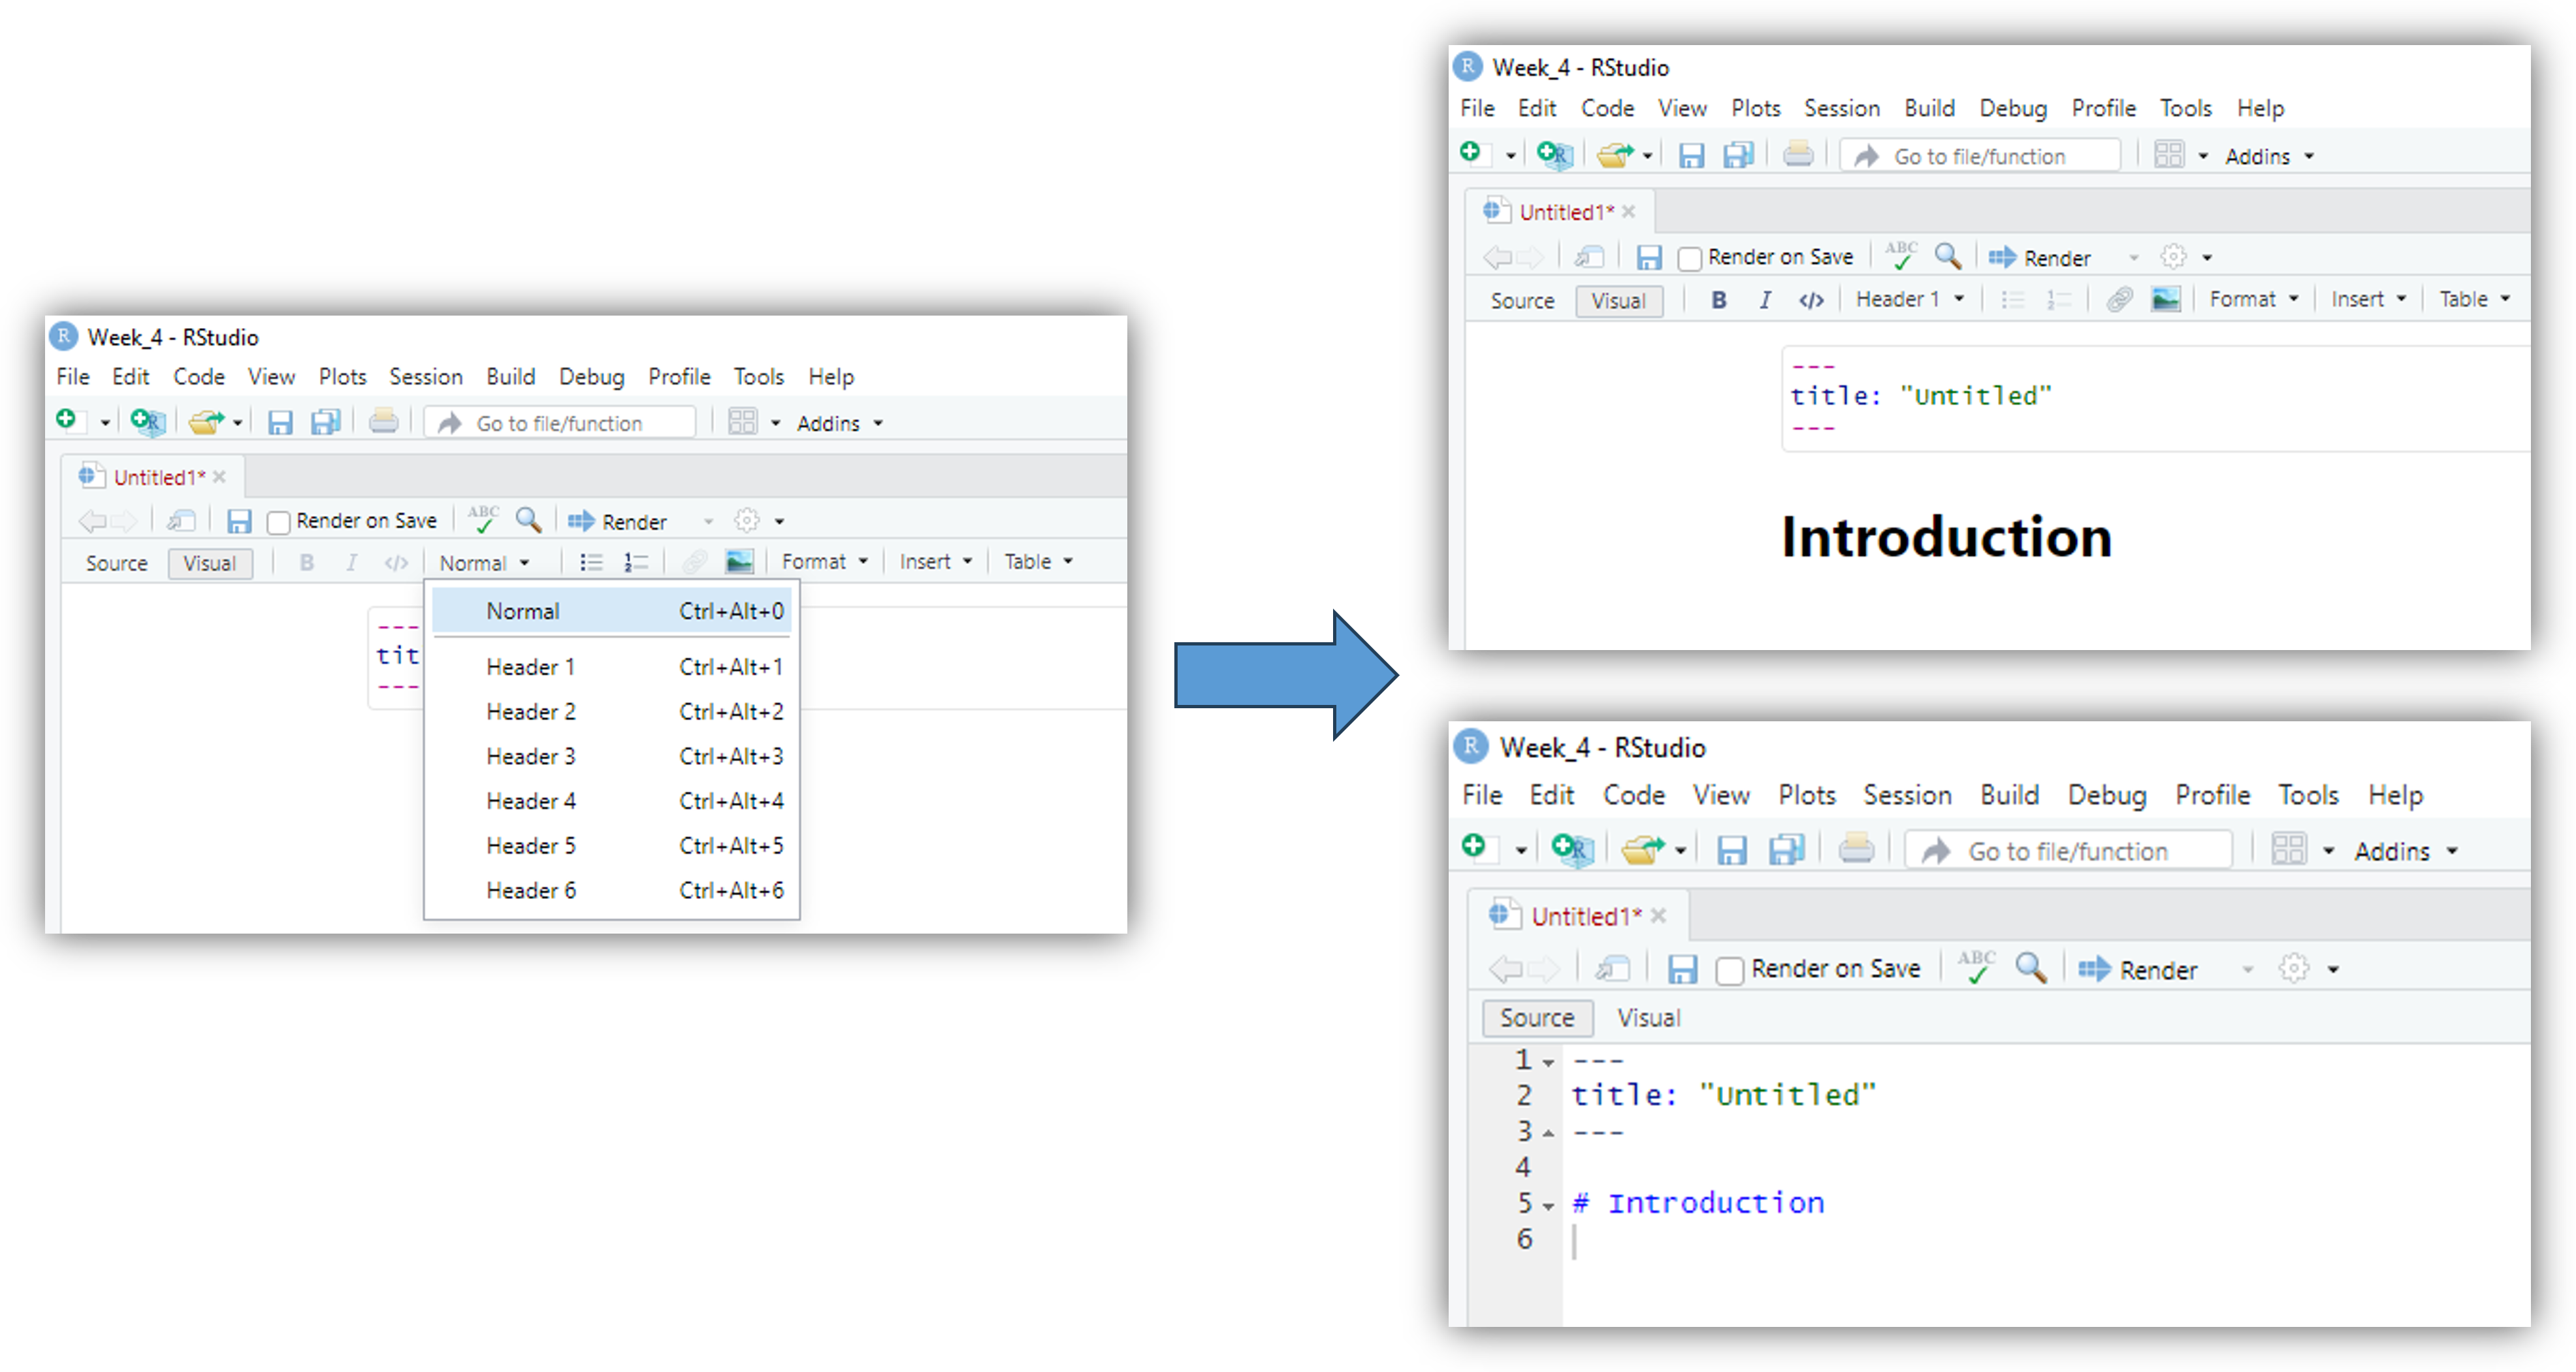Enable Render on Save checkbox
This screenshot has height=1372, width=2576.
tap(1690, 257)
